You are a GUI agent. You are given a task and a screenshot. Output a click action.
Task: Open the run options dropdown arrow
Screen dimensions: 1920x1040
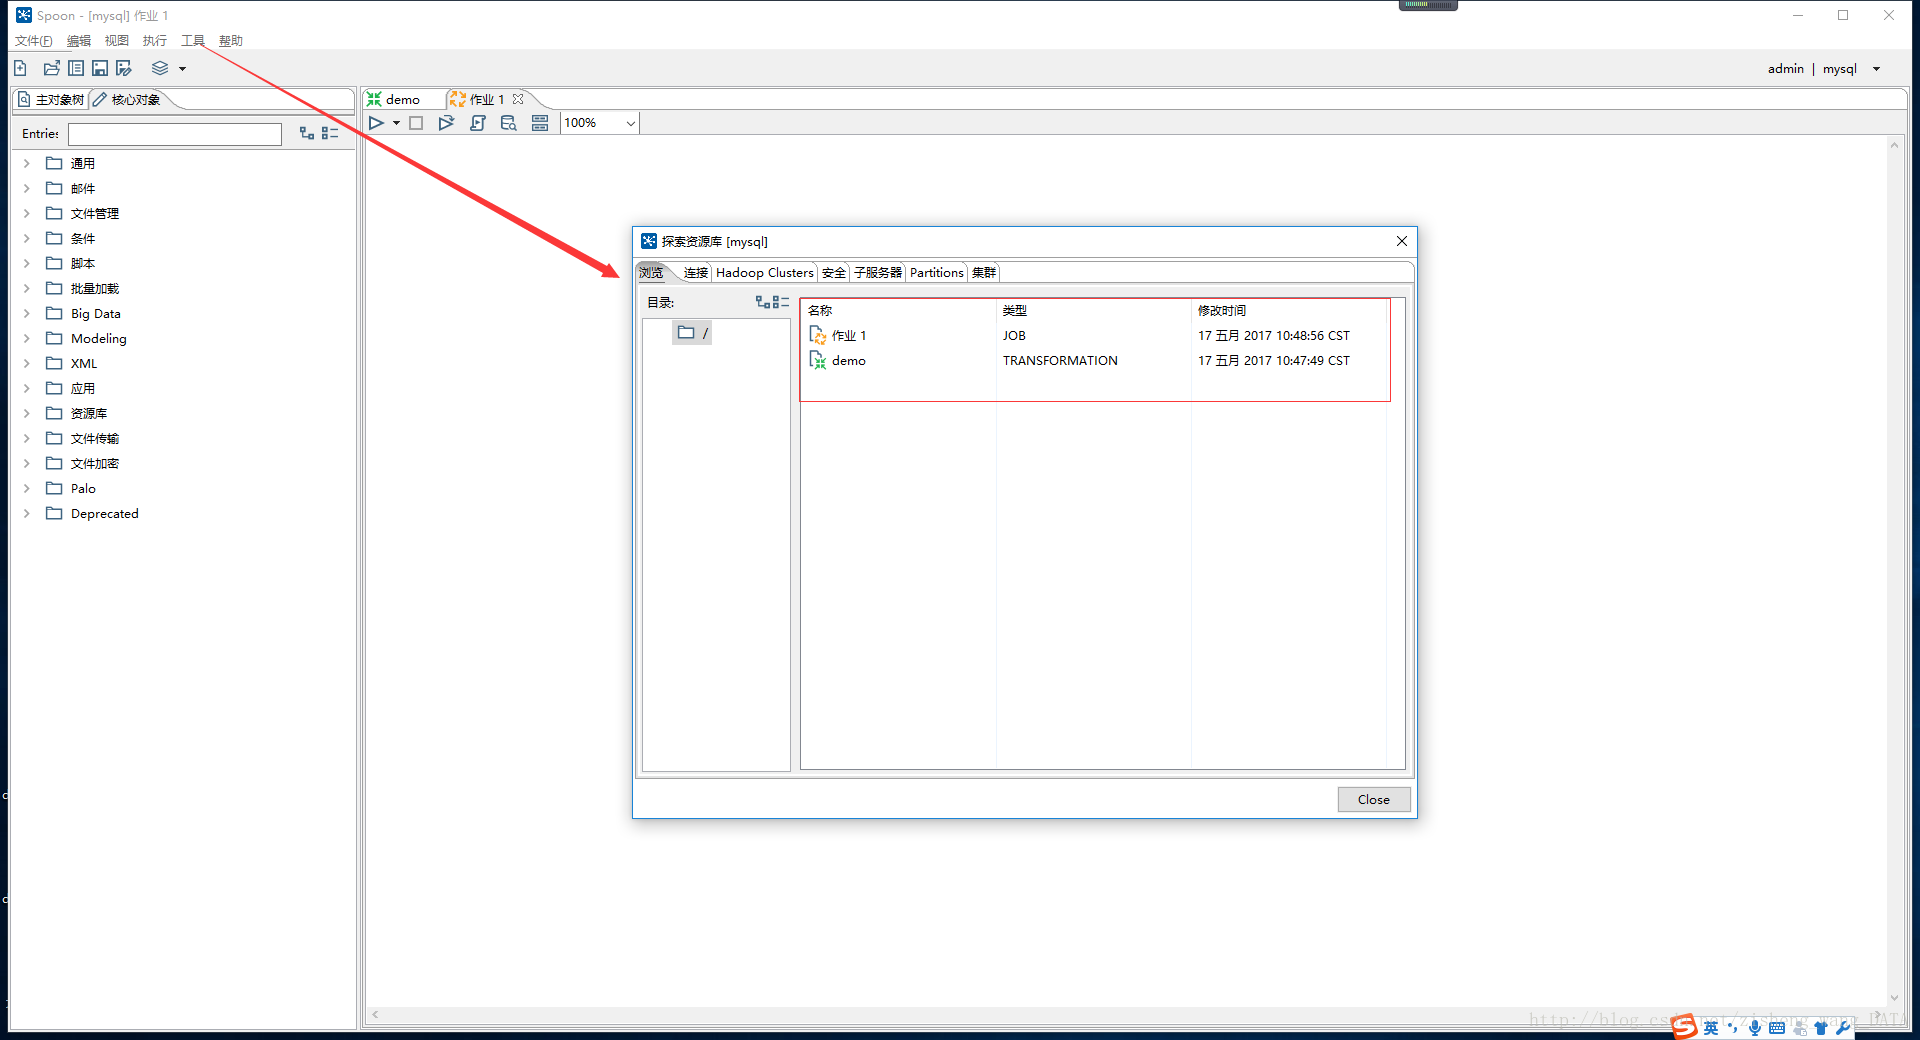396,123
